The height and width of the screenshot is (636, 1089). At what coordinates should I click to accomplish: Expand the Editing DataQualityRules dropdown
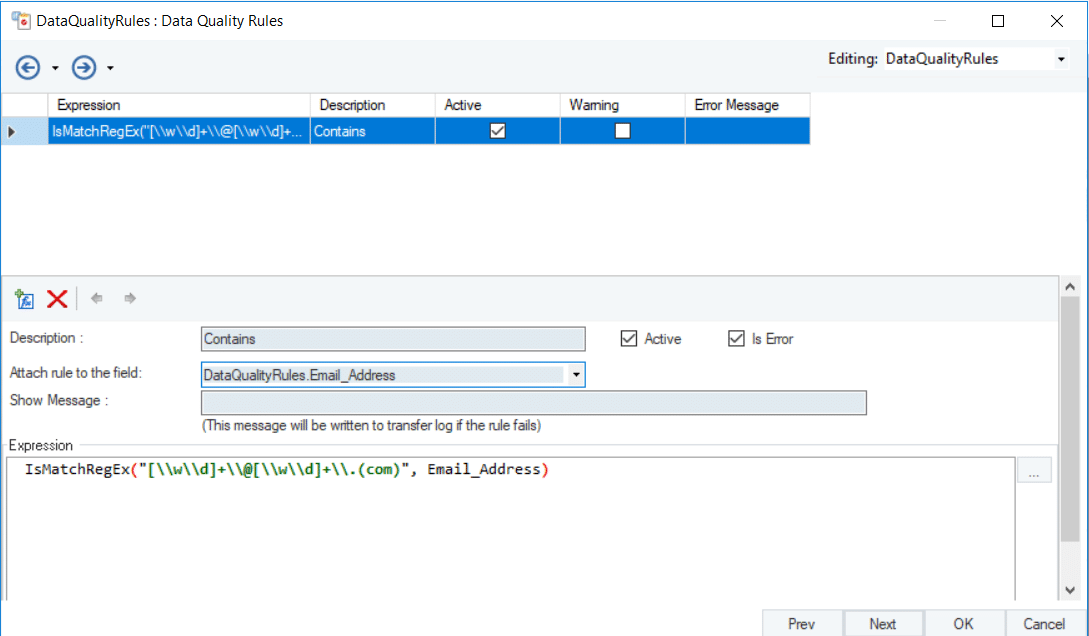1060,60
